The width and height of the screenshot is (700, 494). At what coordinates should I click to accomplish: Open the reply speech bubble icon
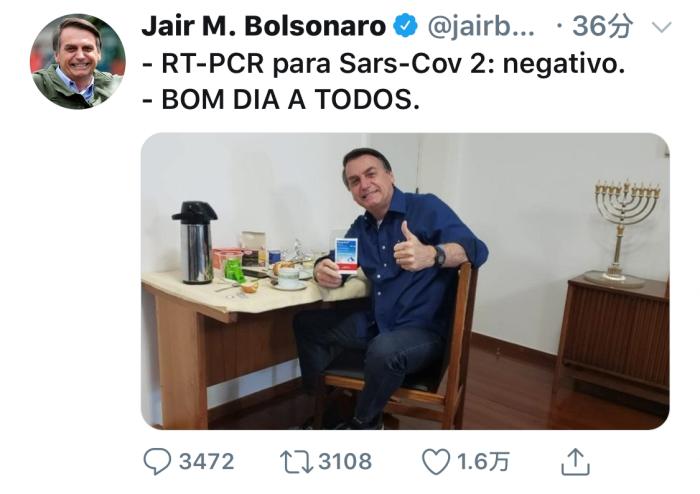(157, 461)
